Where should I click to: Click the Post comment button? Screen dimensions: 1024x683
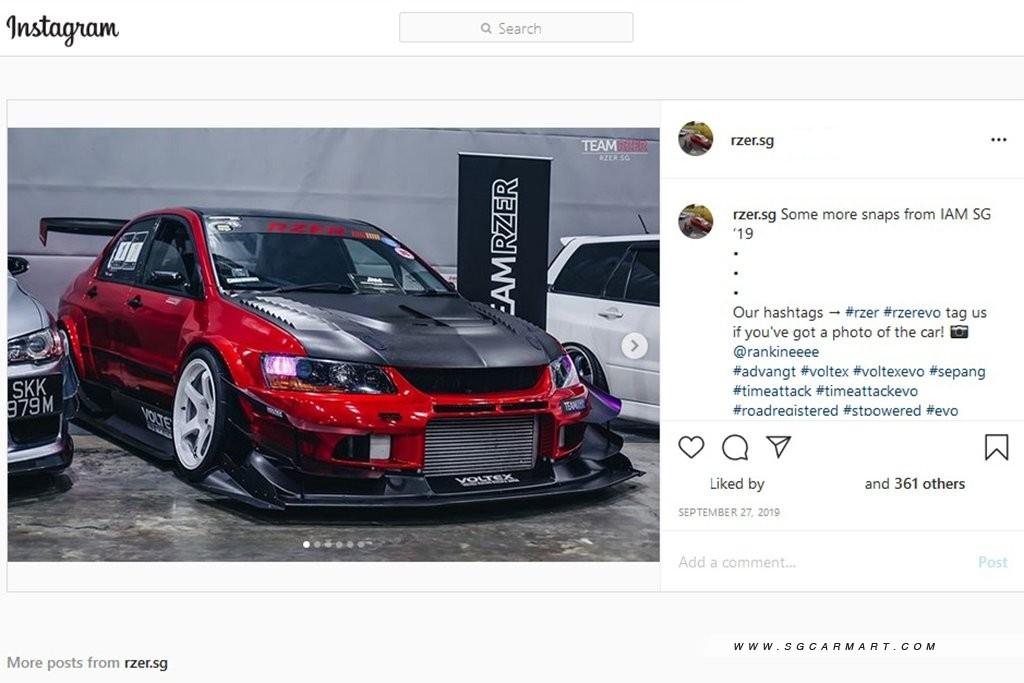[x=993, y=562]
